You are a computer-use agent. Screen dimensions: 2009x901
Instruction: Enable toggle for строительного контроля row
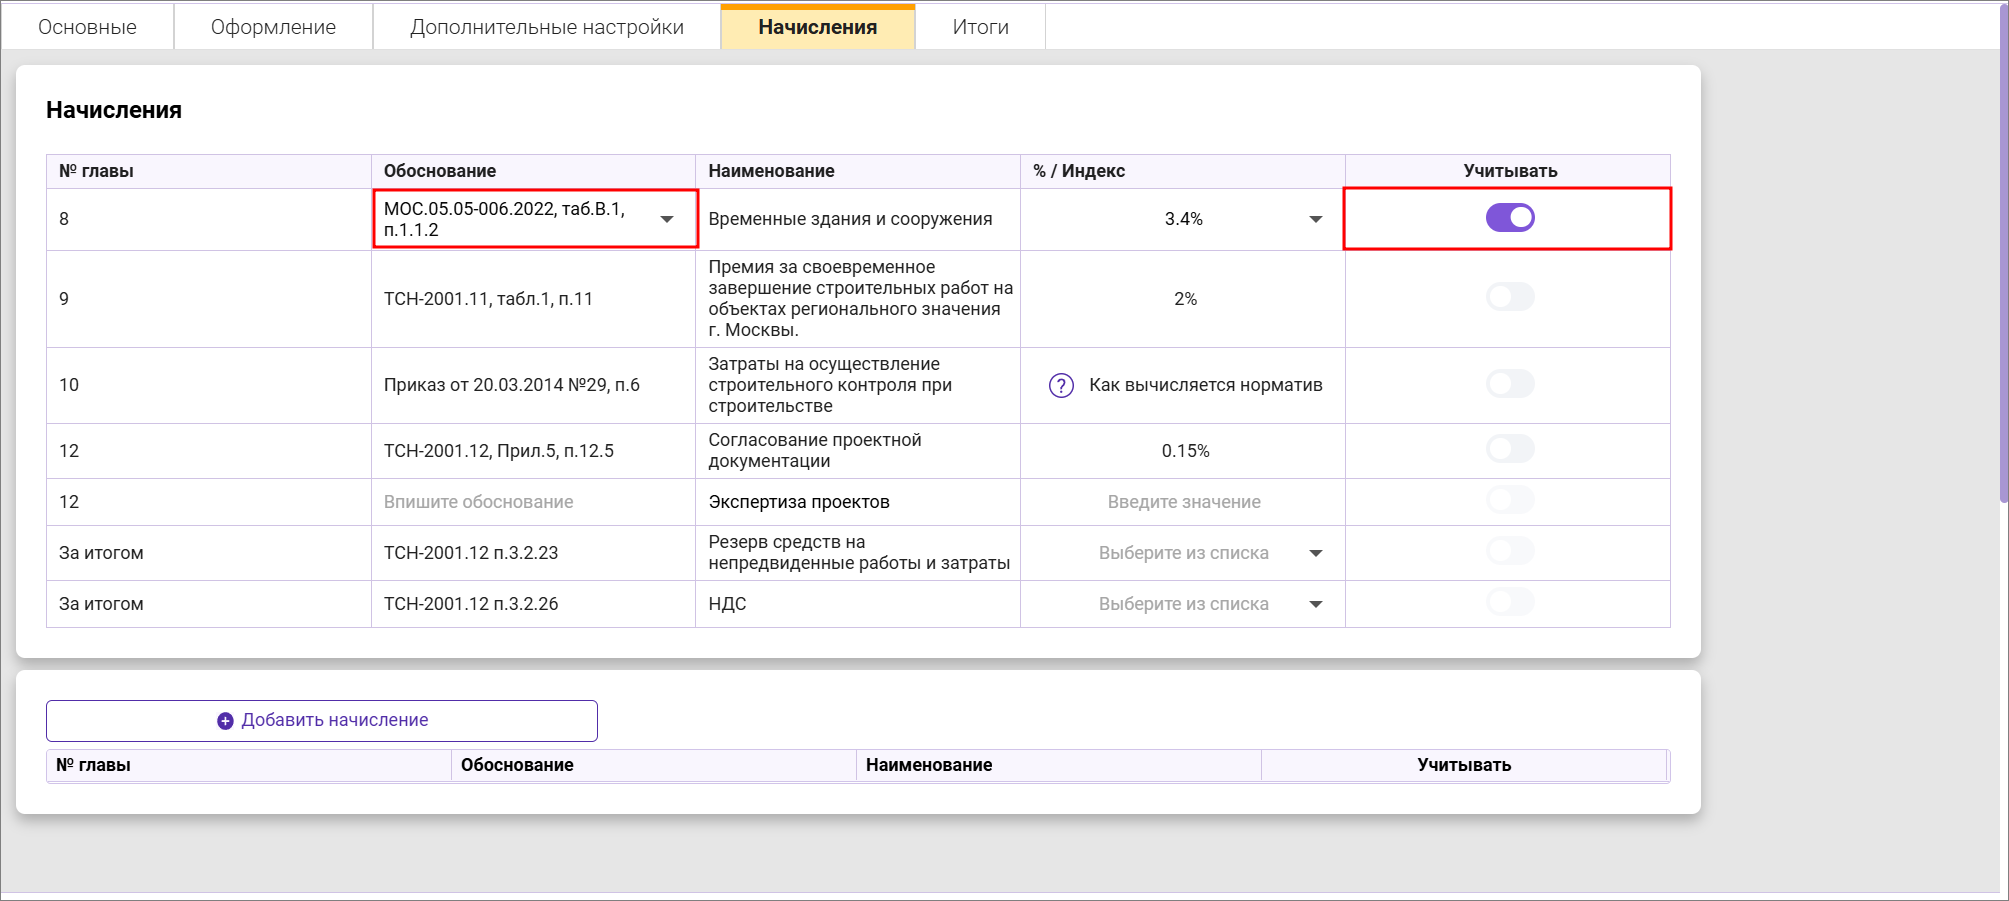pos(1509,384)
